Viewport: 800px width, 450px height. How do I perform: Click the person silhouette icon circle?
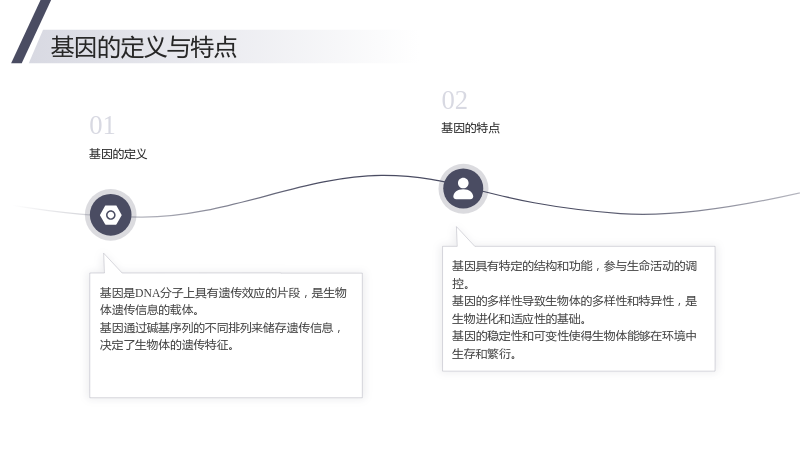(x=463, y=189)
